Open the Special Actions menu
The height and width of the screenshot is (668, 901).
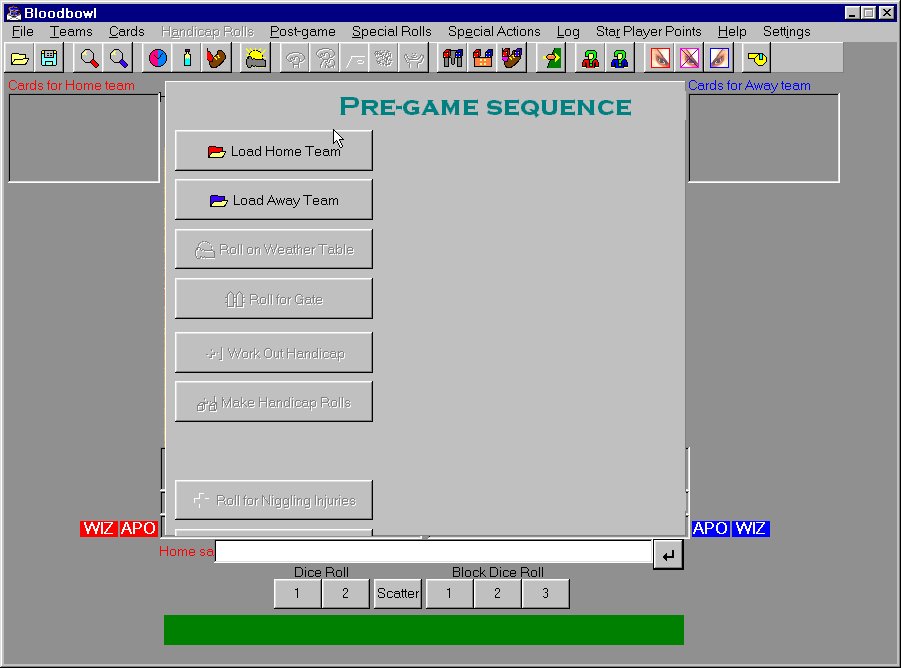click(x=494, y=32)
